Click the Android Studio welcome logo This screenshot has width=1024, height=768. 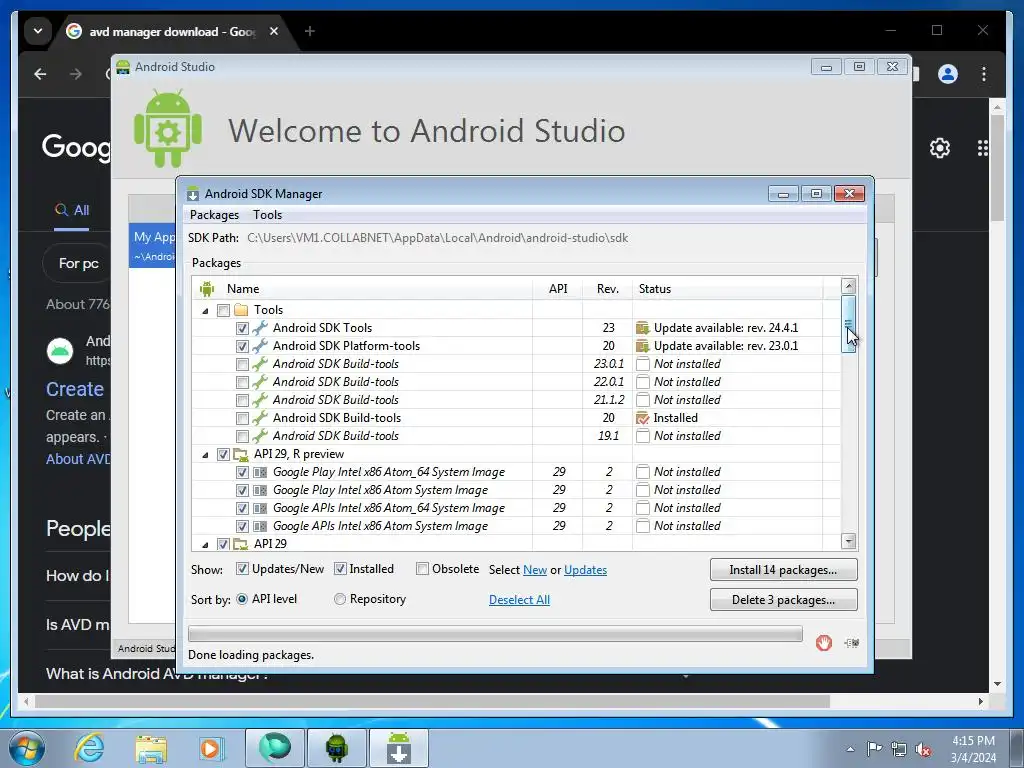tap(168, 129)
